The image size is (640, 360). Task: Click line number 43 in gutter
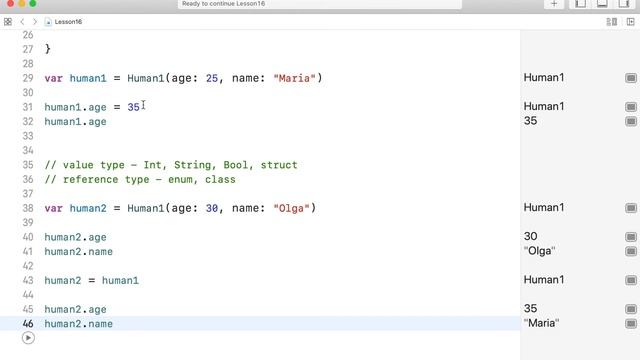coord(28,280)
